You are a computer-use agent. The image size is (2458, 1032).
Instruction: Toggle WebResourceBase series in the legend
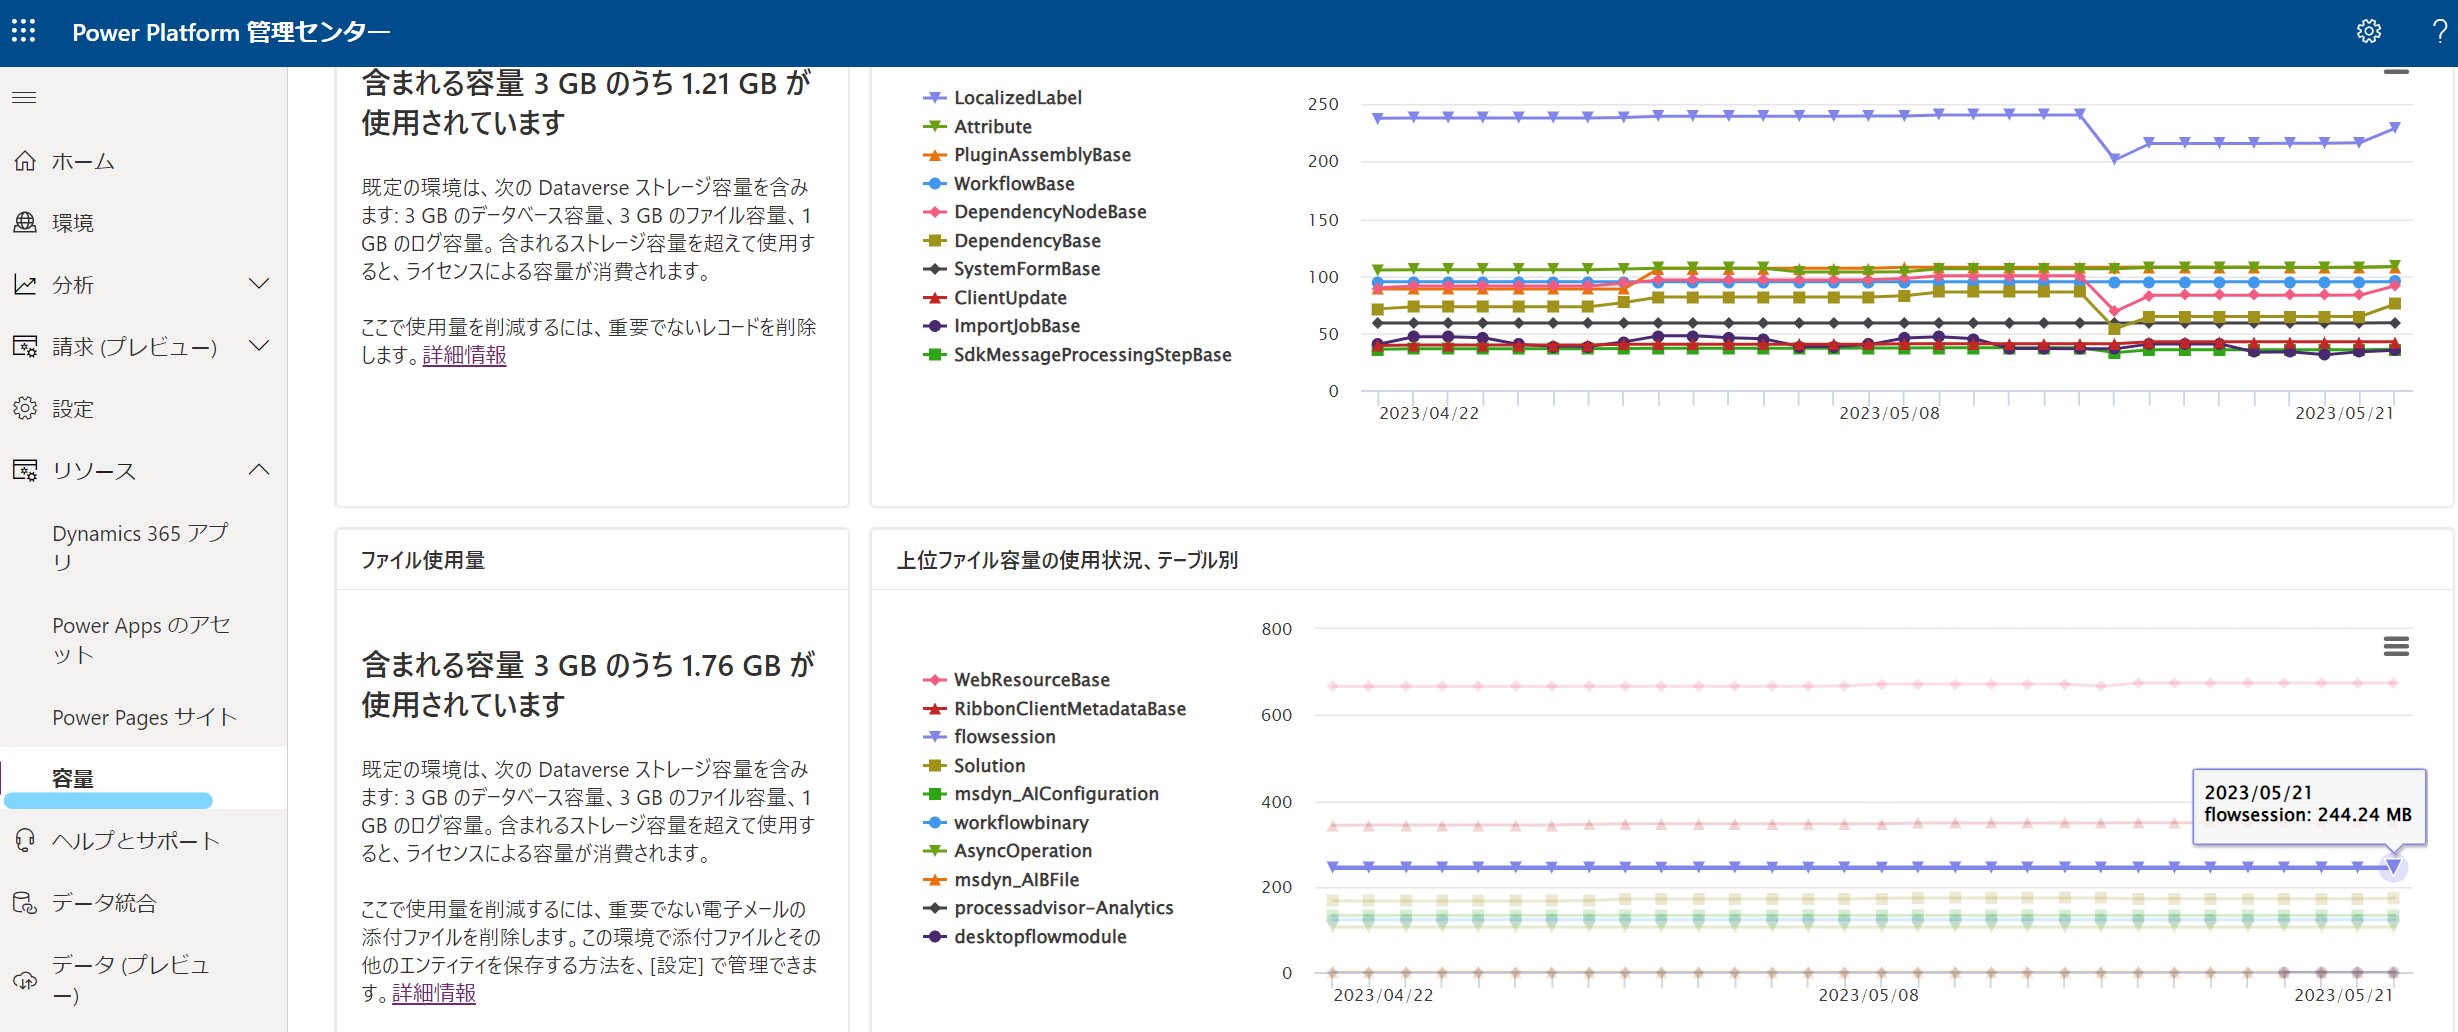(1016, 680)
